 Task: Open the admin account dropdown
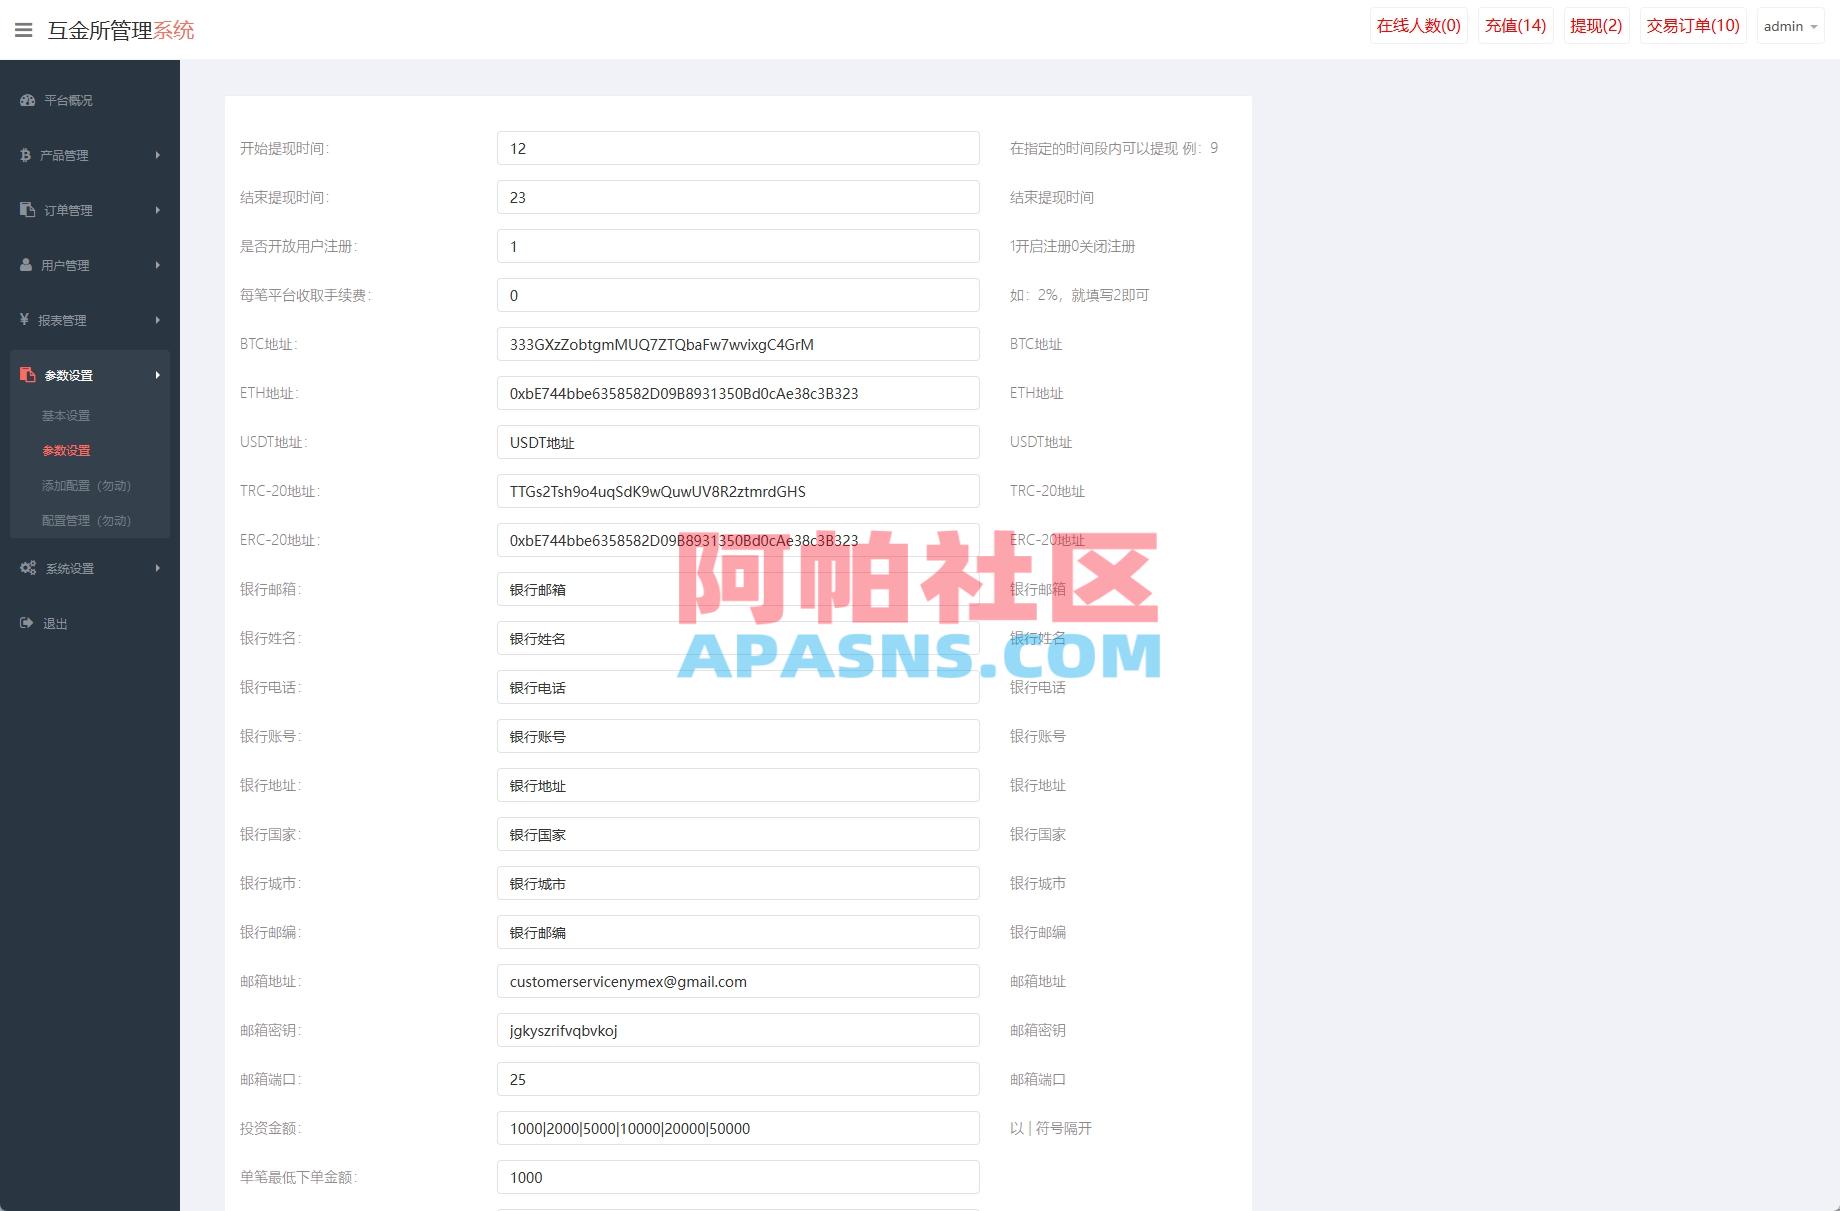point(1790,26)
